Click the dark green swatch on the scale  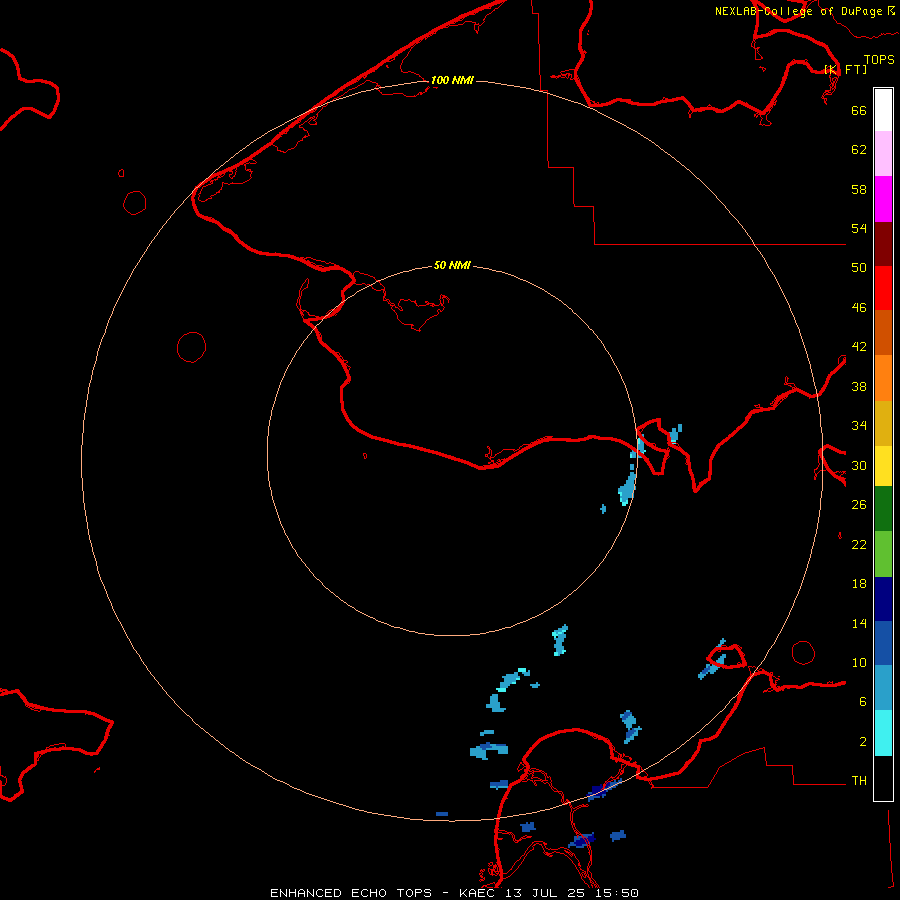click(x=883, y=509)
